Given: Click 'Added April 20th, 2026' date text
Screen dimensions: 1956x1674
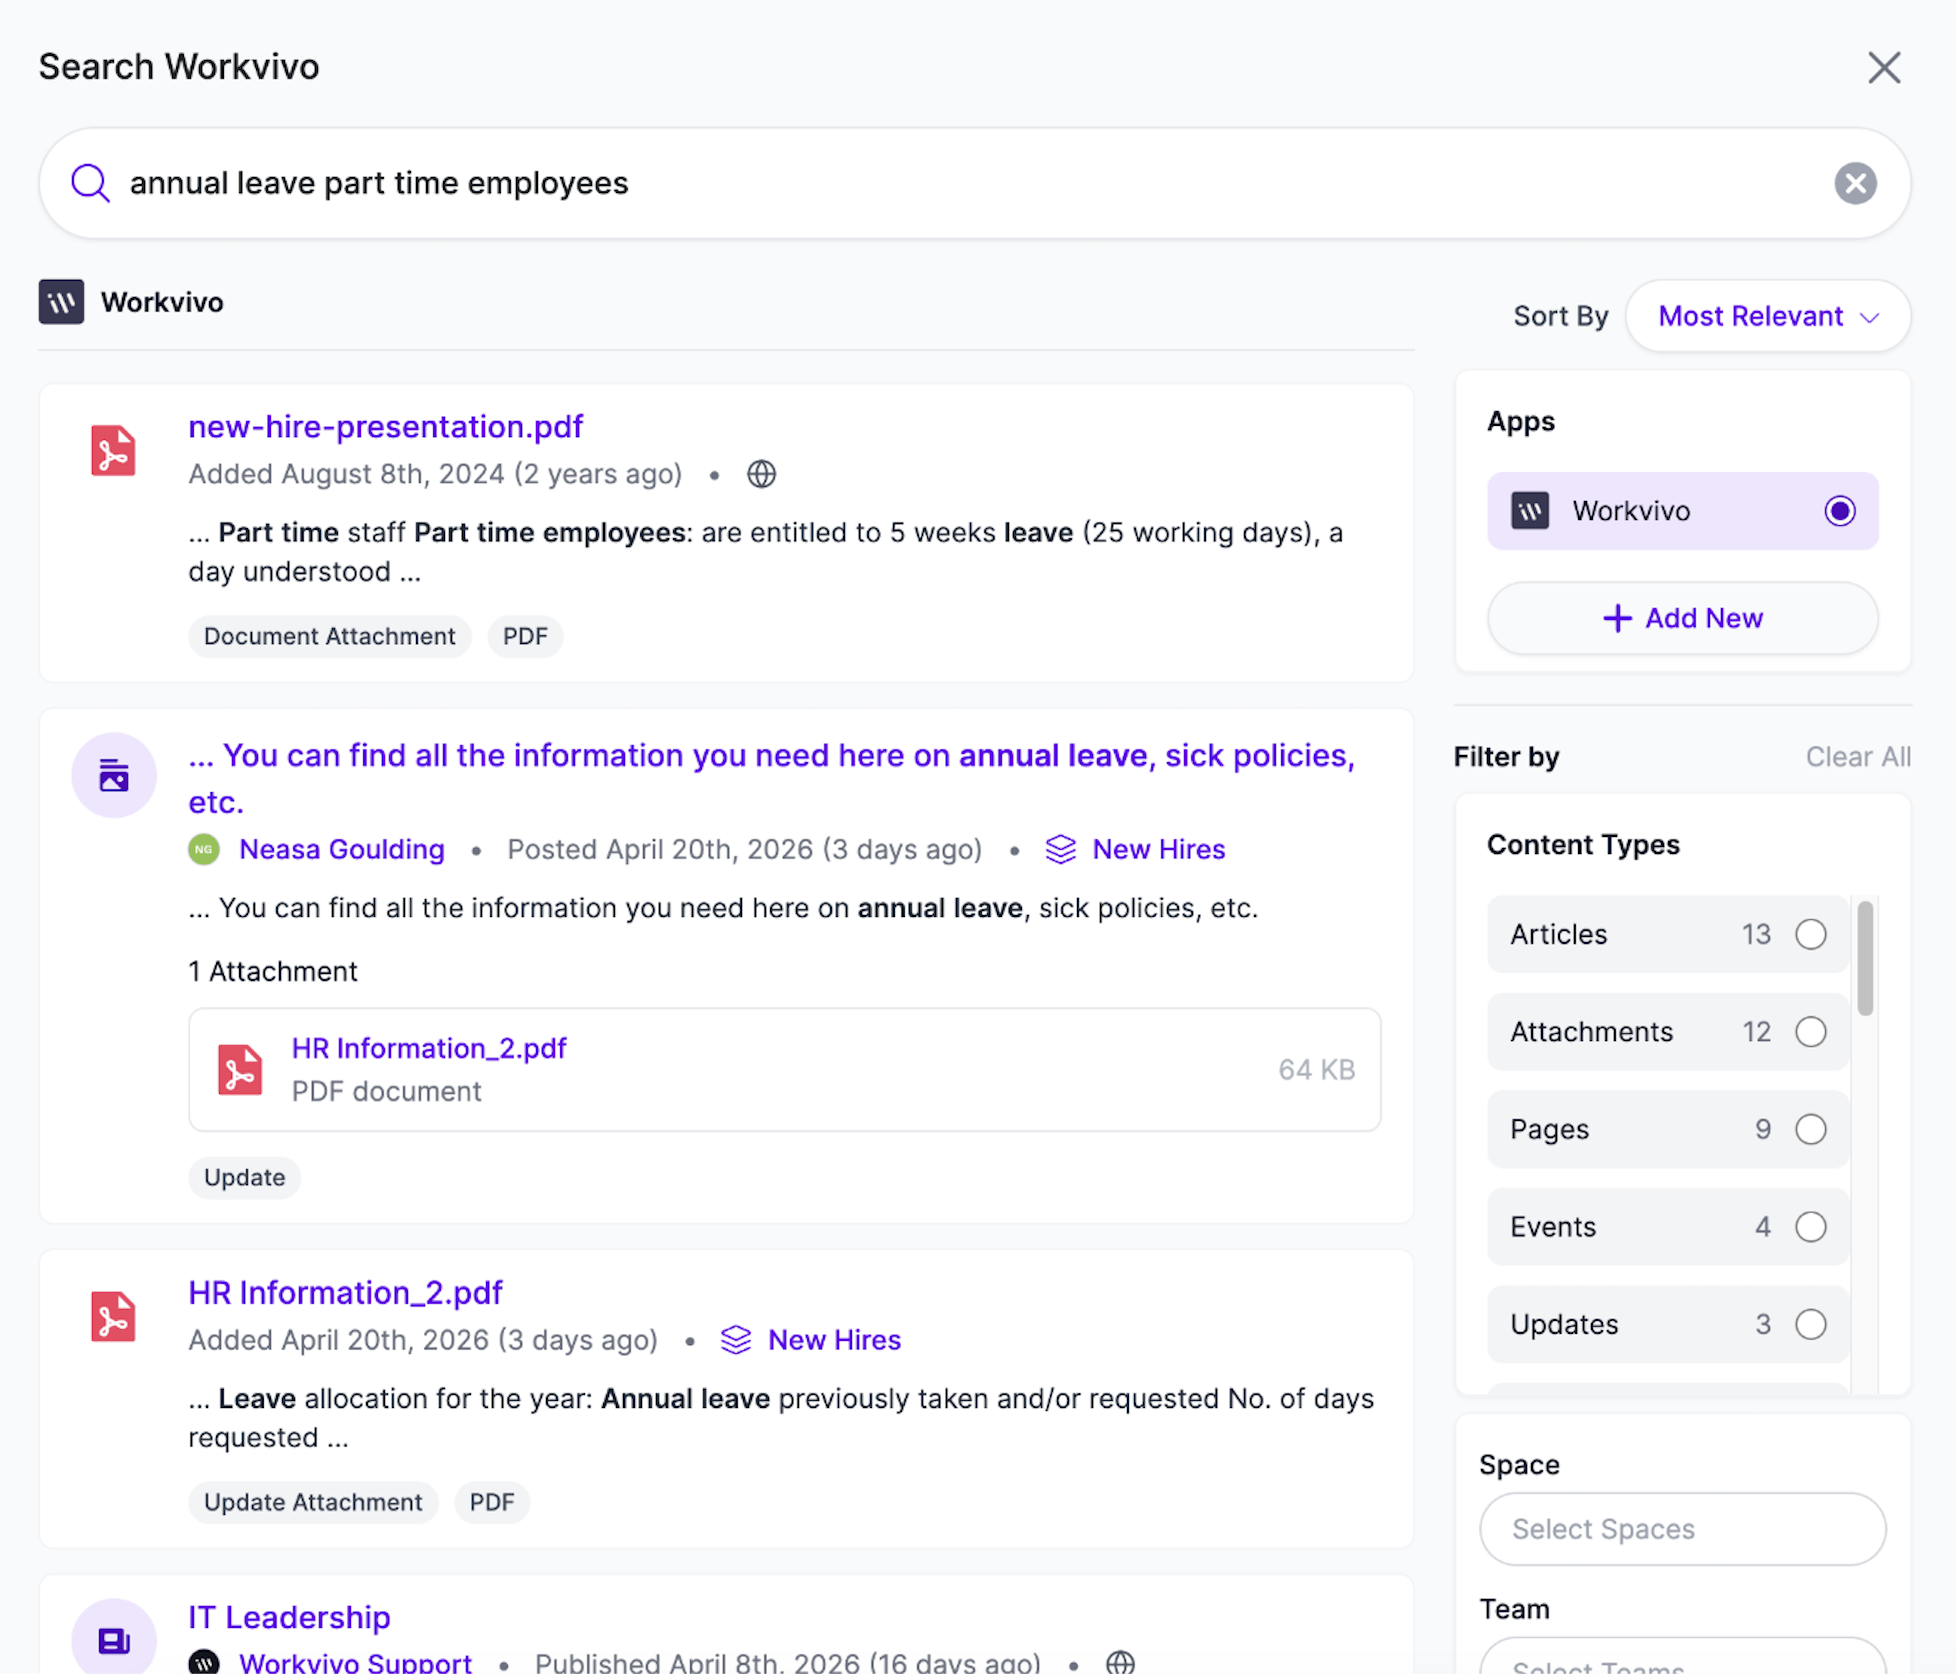Looking at the screenshot, I should tap(423, 1340).
